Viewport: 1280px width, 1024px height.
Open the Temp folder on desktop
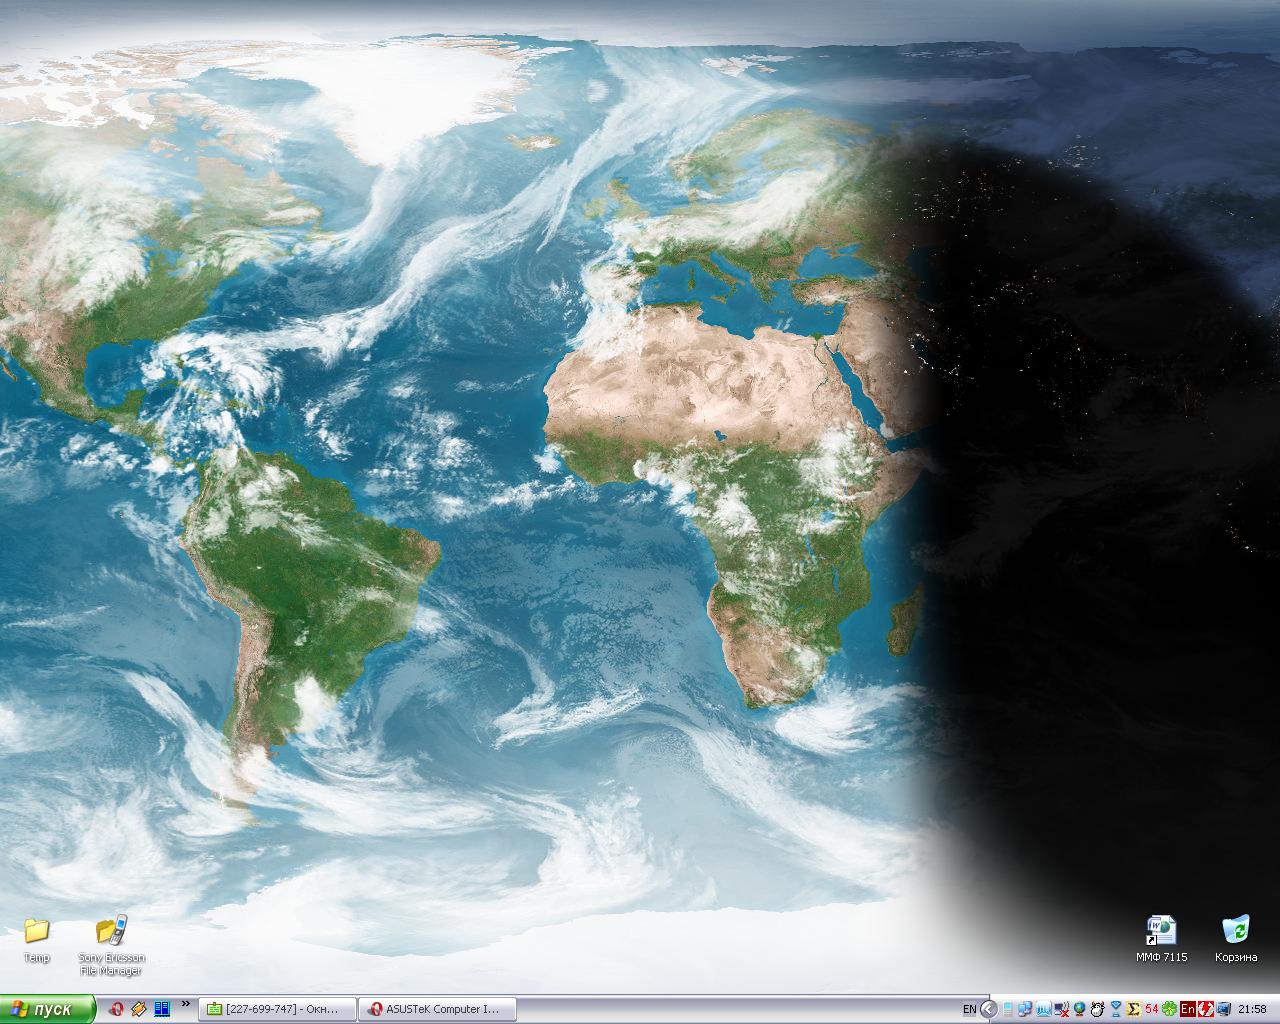(x=36, y=931)
